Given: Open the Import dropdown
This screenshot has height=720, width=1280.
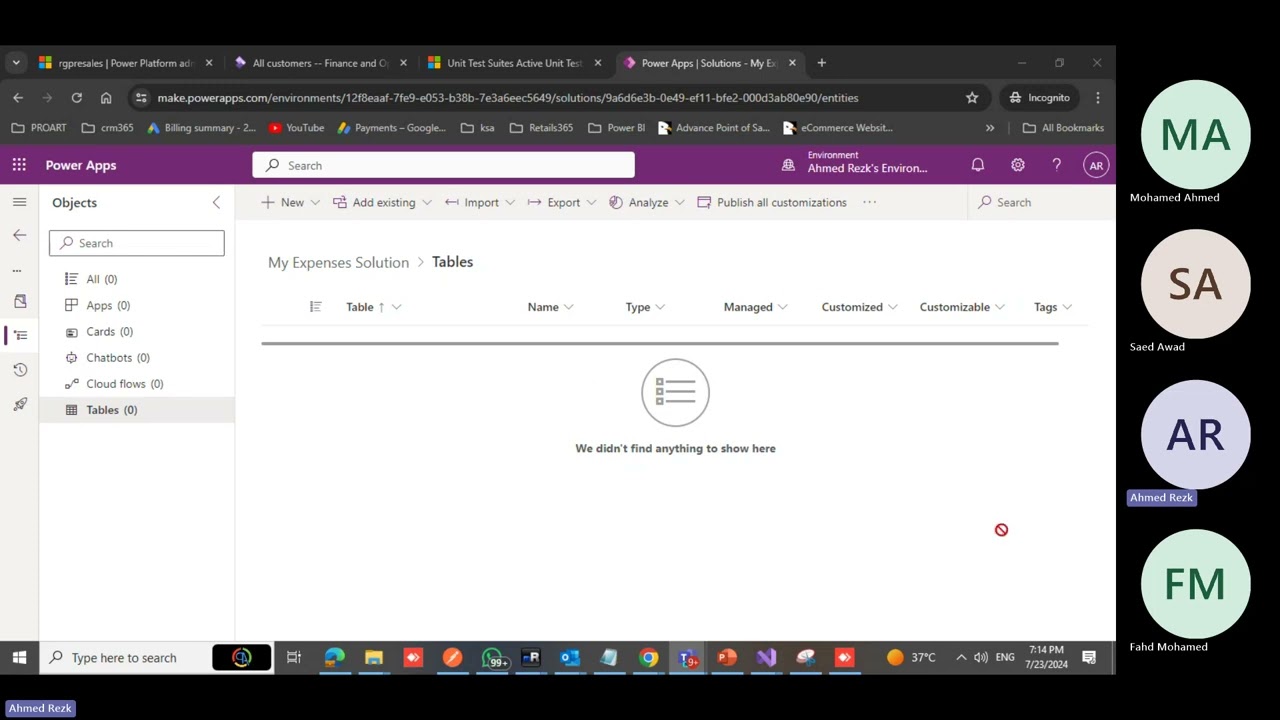Looking at the screenshot, I should [x=480, y=202].
